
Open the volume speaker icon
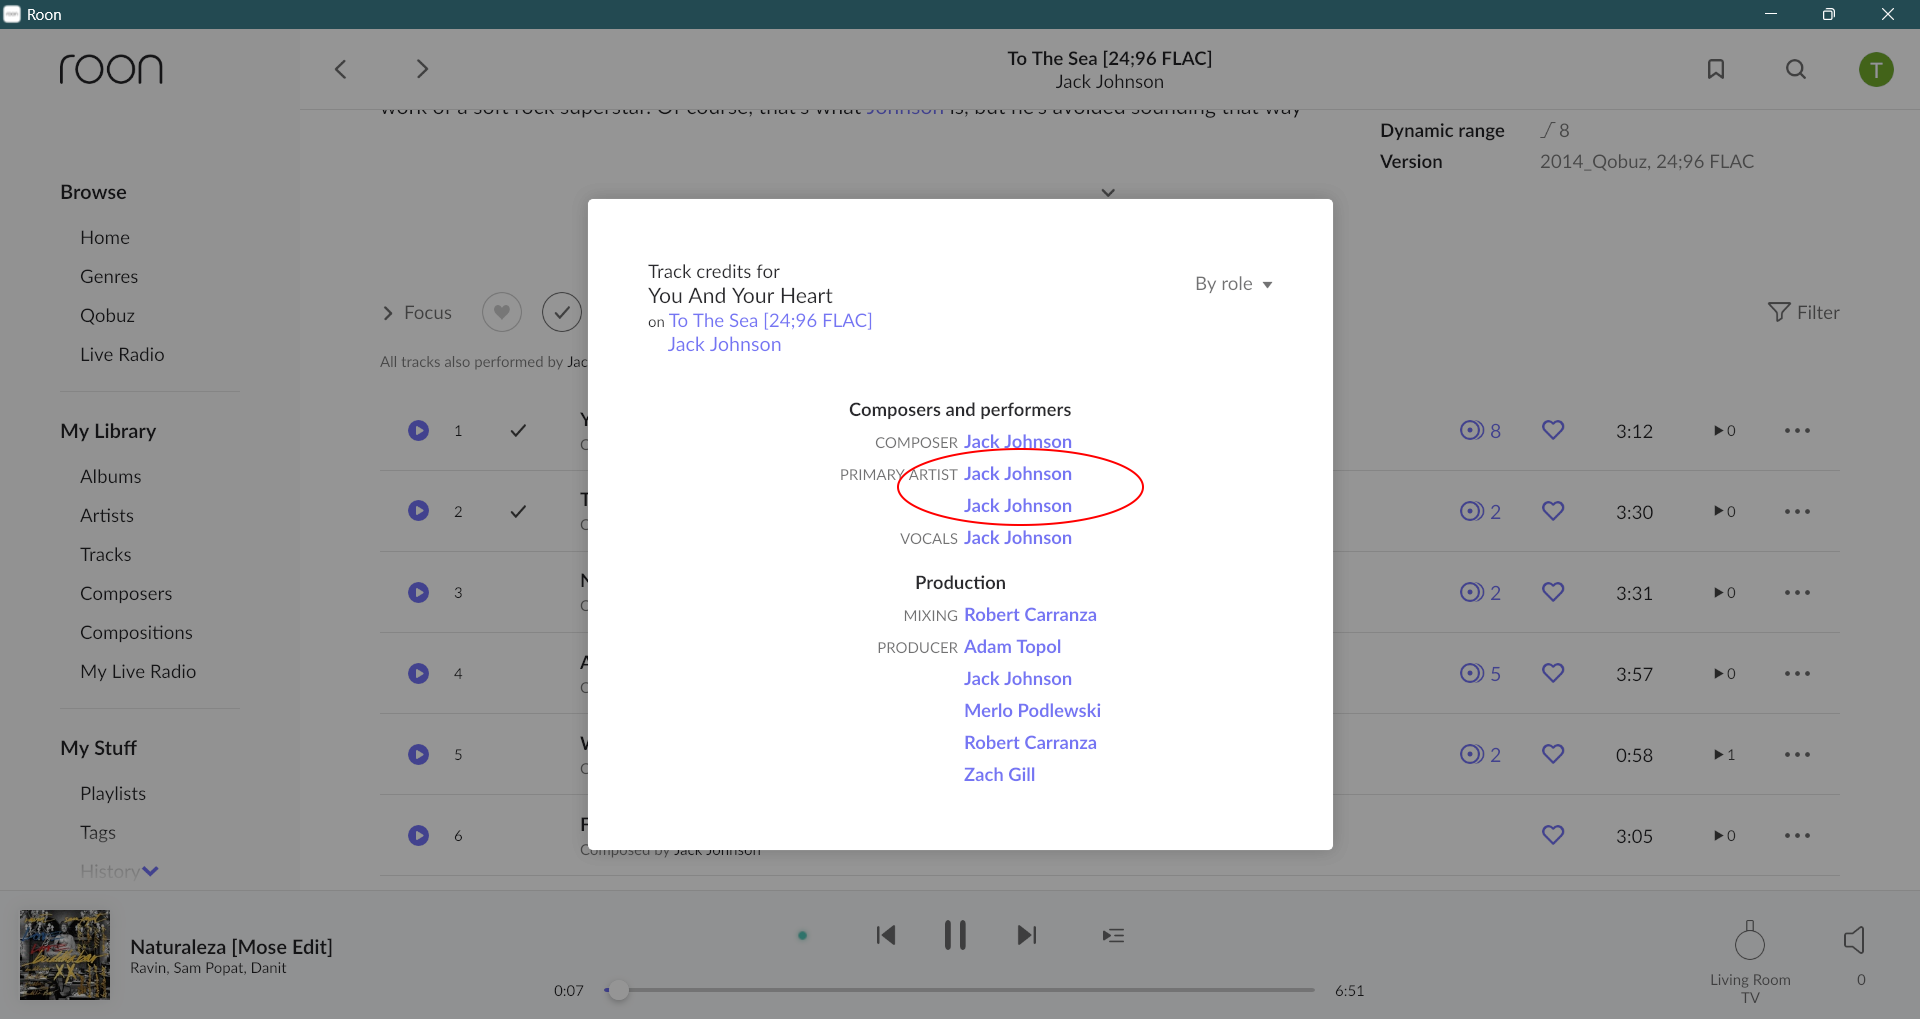pyautogui.click(x=1854, y=940)
